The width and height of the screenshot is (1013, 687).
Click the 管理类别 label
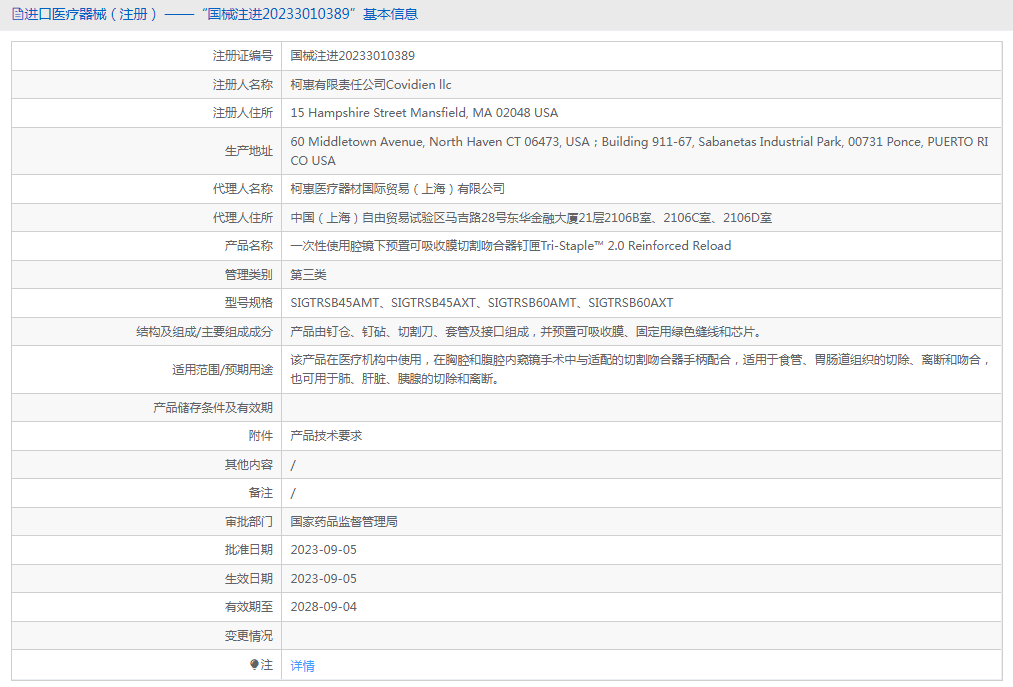coord(249,275)
